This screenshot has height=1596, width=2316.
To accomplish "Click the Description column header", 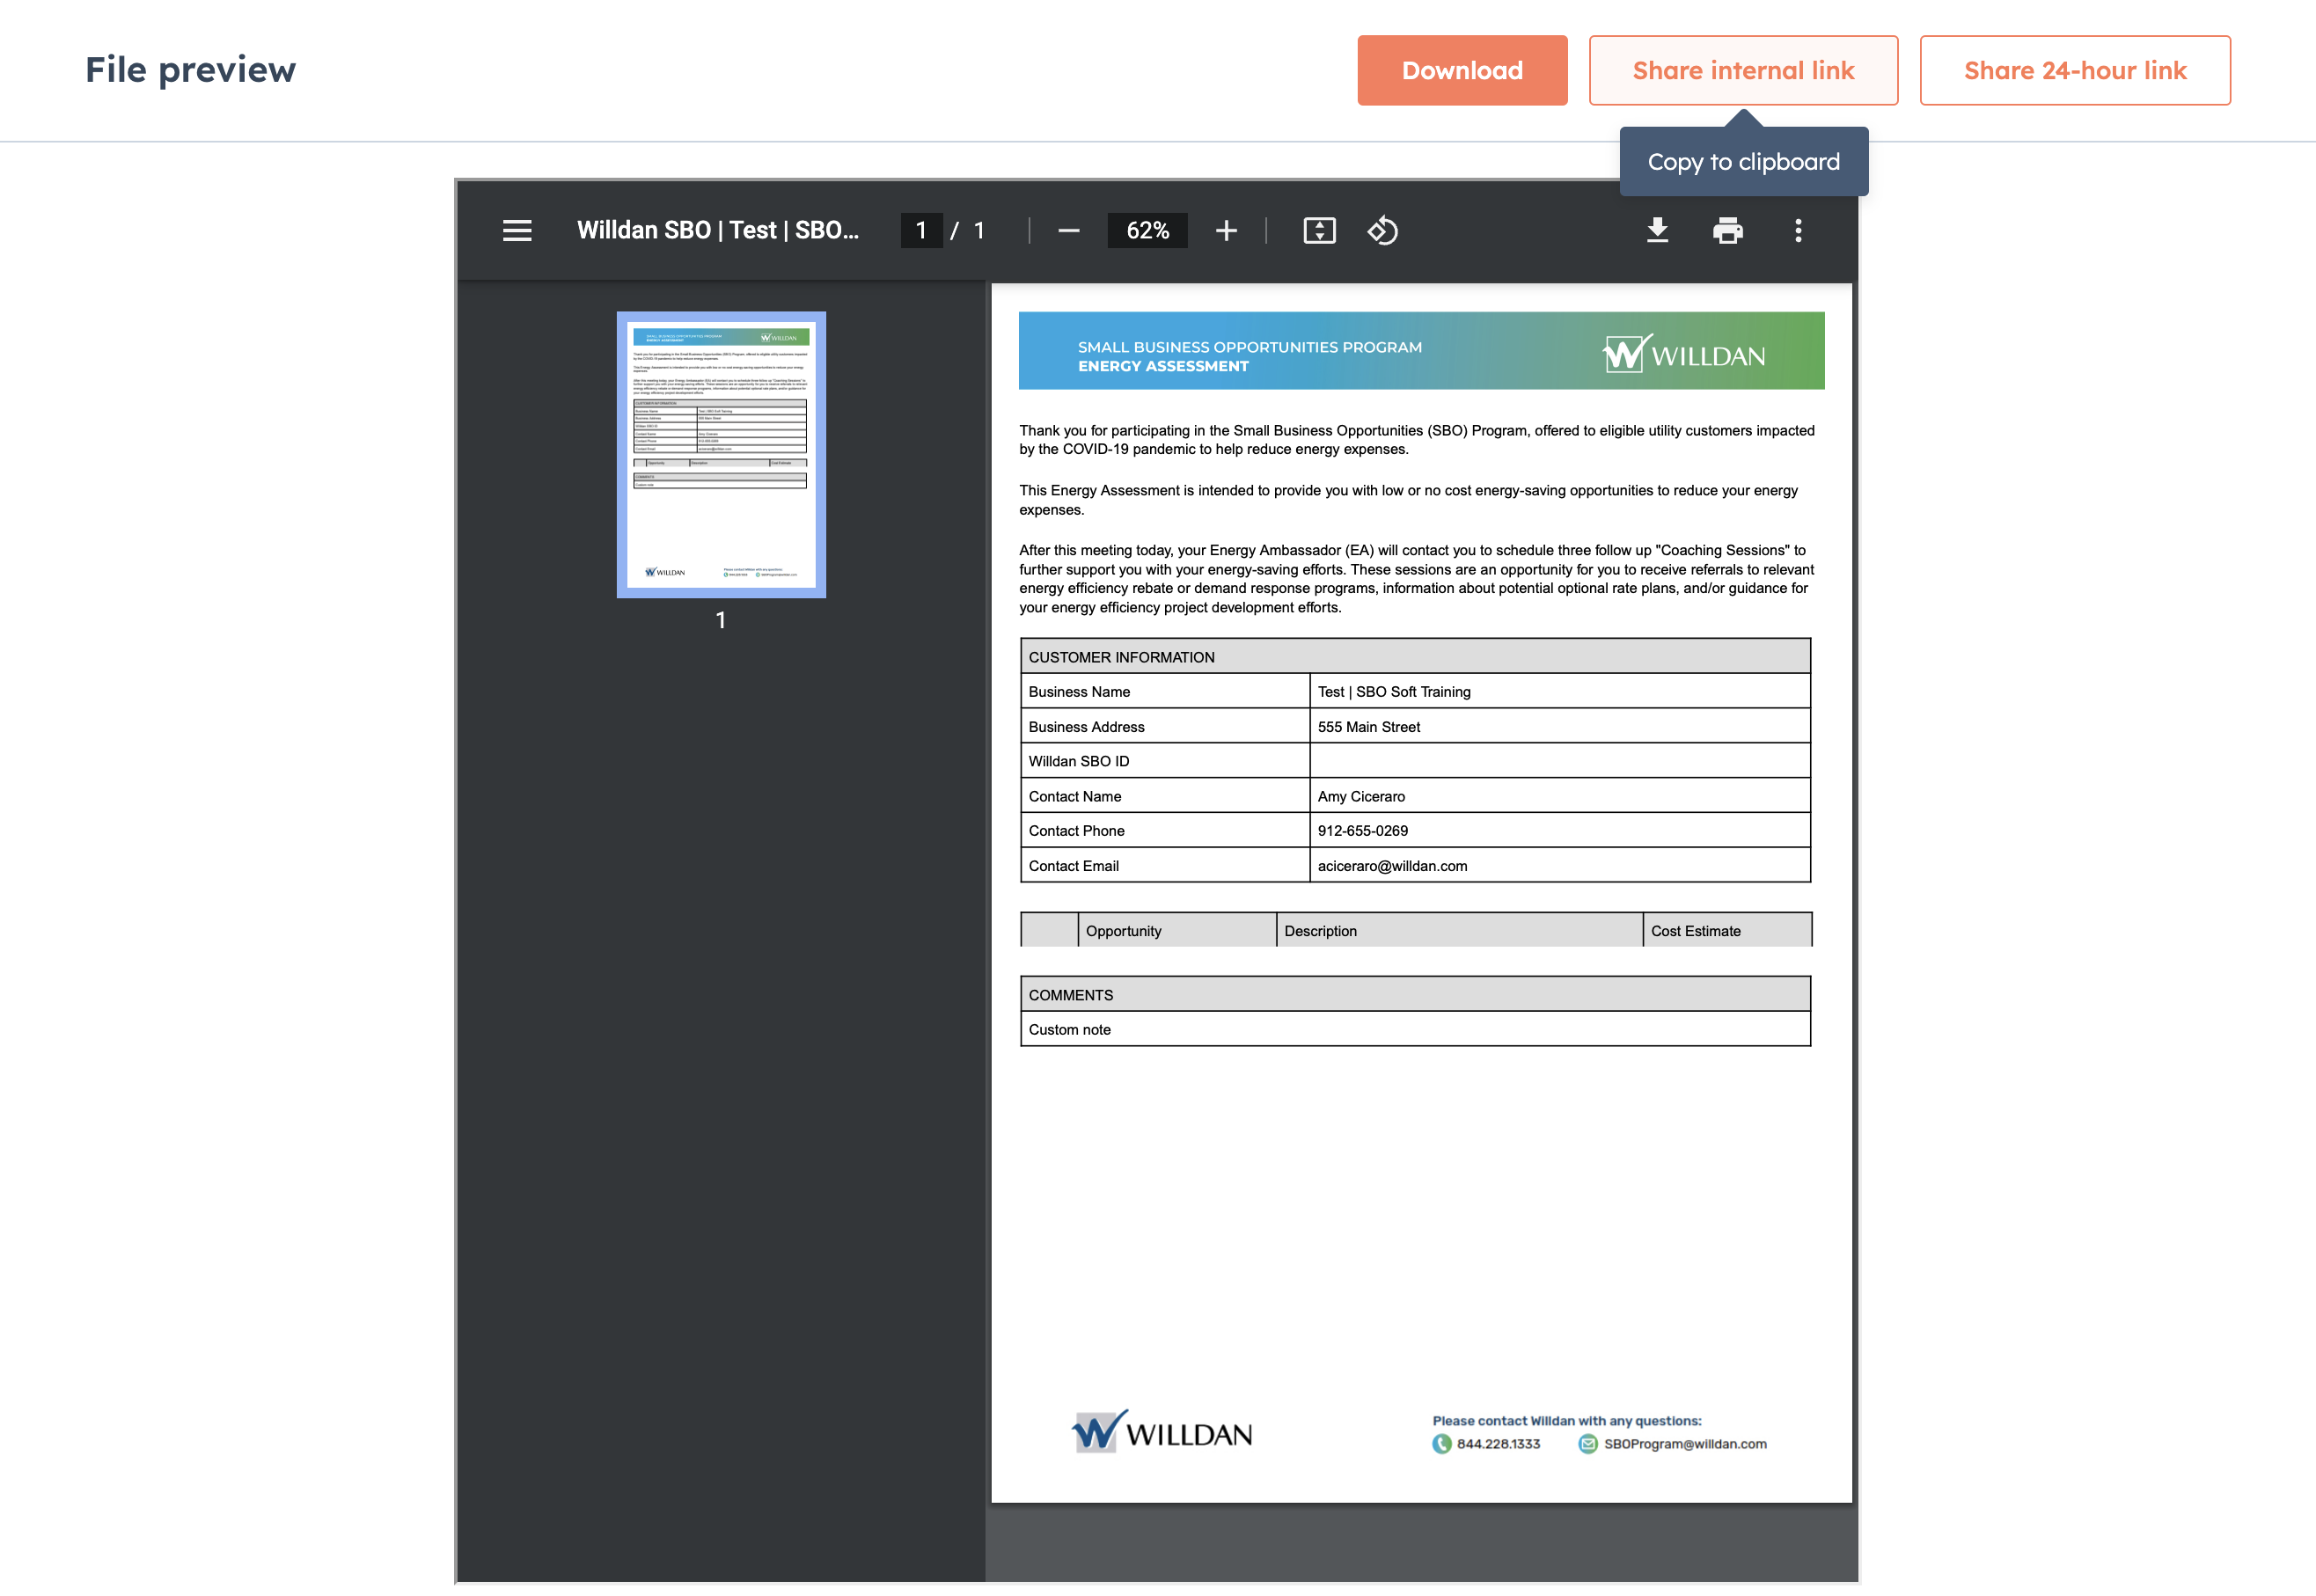I will click(1459, 931).
